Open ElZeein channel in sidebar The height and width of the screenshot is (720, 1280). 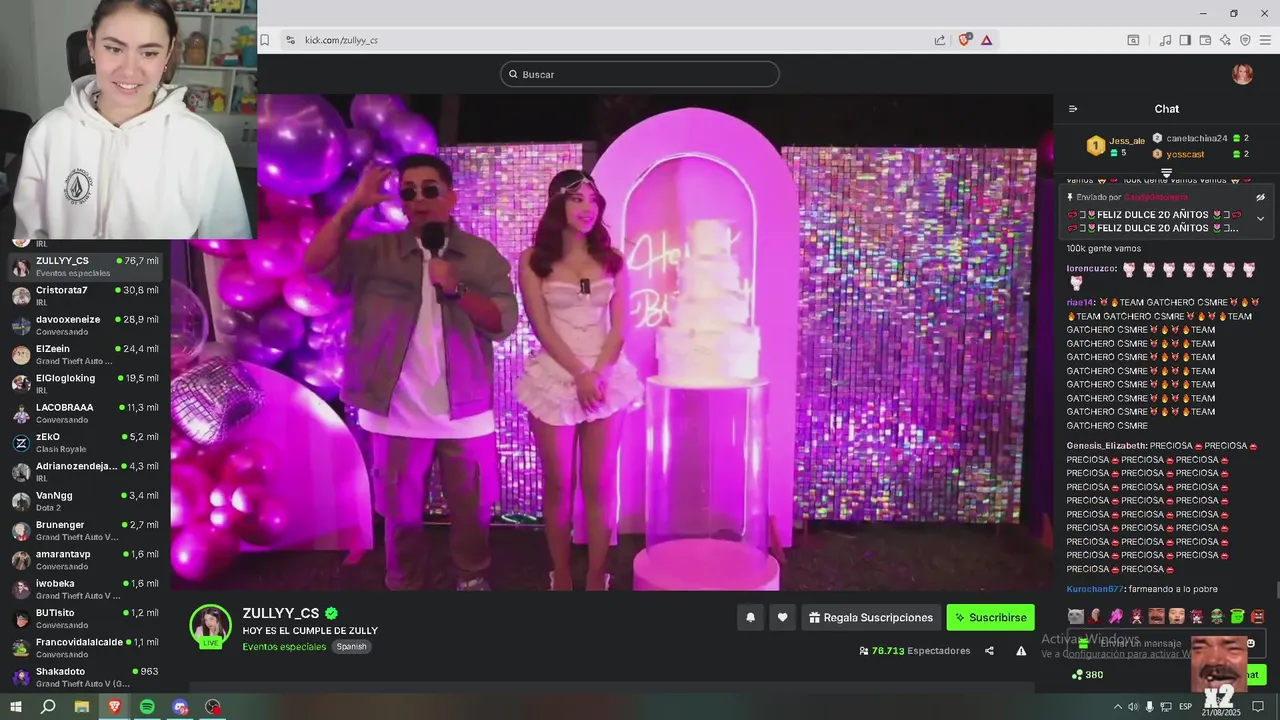coord(85,354)
